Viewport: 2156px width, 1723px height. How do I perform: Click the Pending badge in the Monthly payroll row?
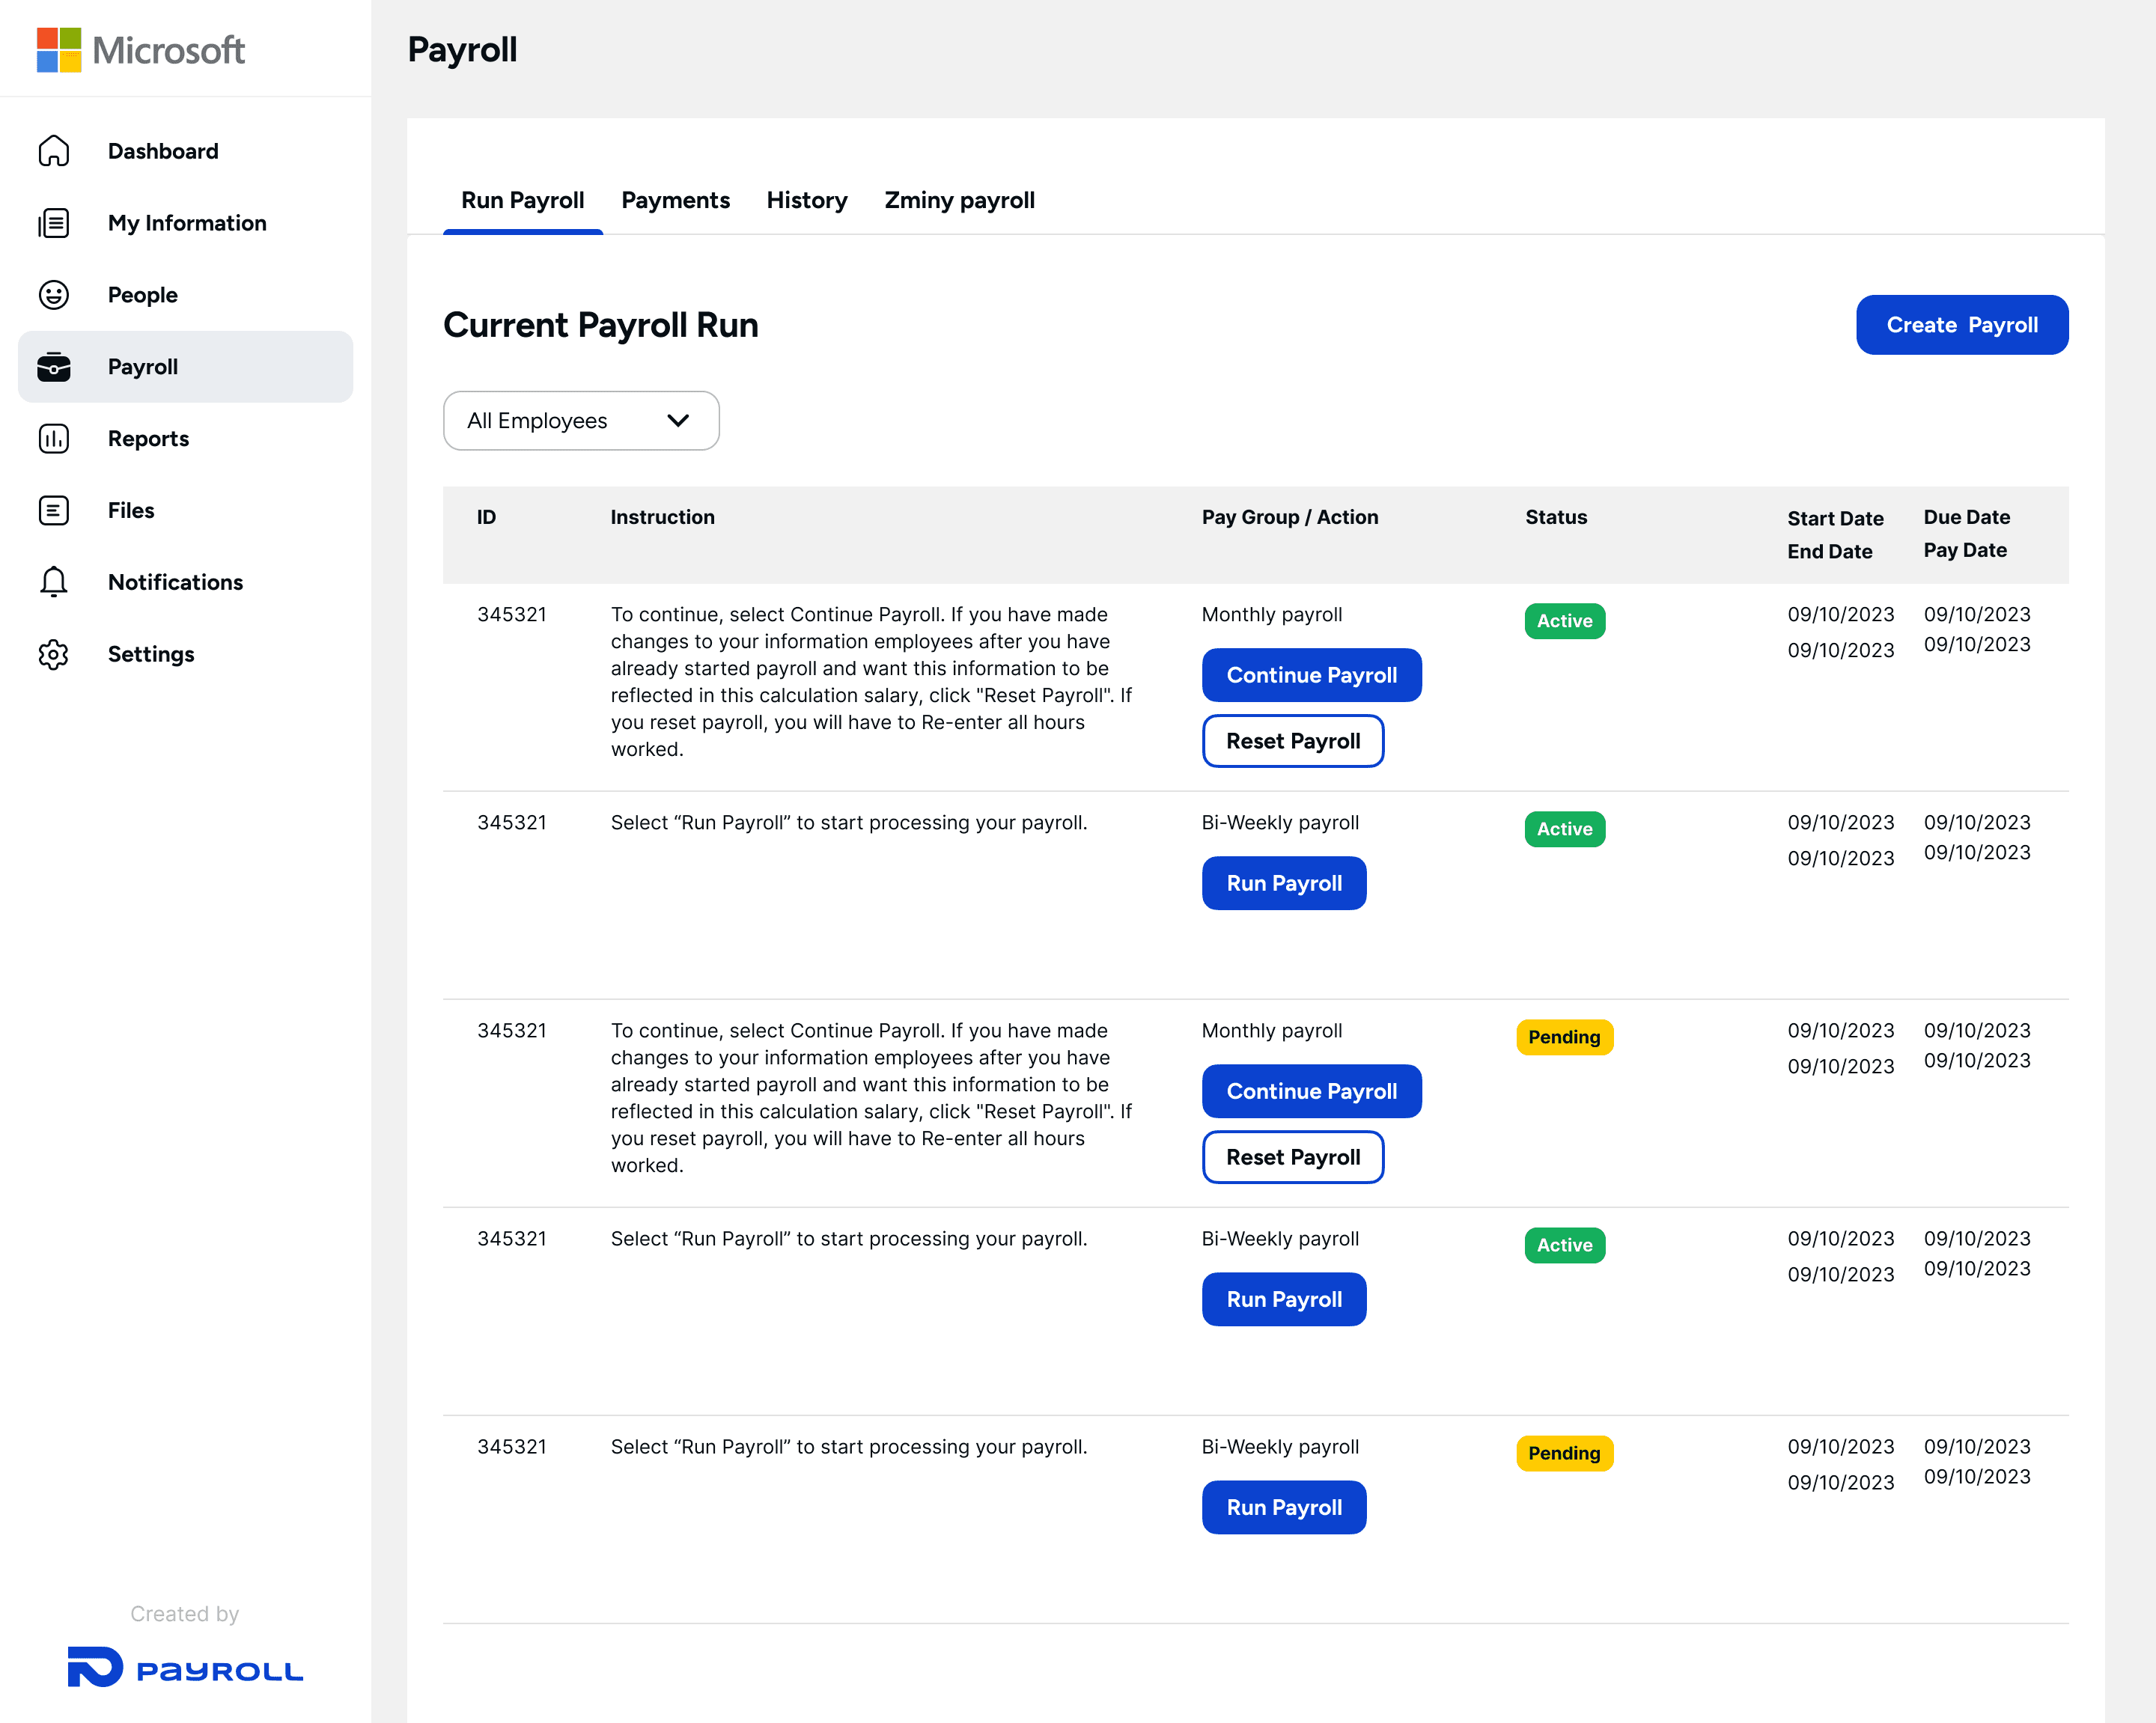coord(1563,1038)
